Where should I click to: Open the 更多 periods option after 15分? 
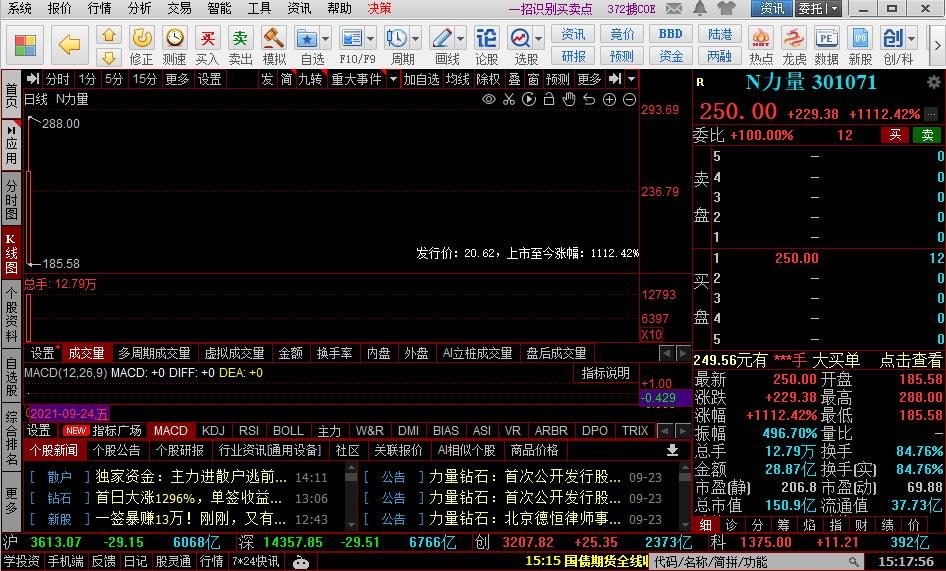tap(177, 79)
